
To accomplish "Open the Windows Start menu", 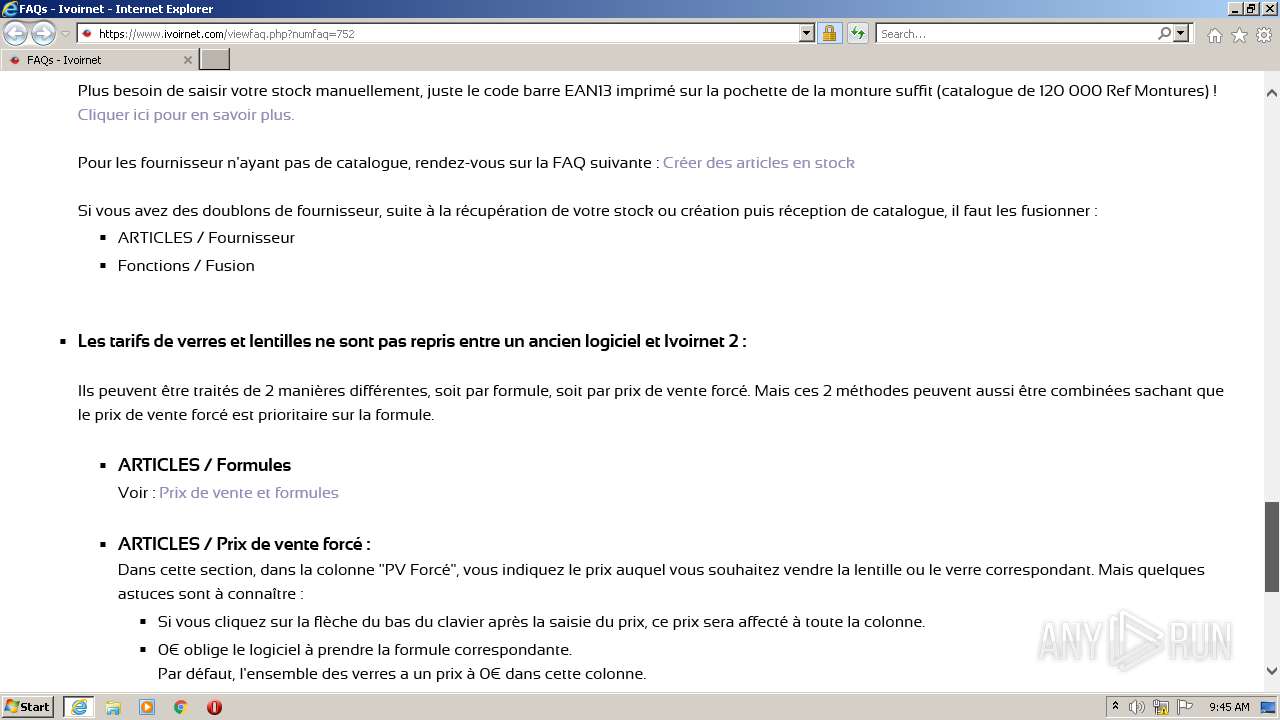I will click(x=28, y=706).
